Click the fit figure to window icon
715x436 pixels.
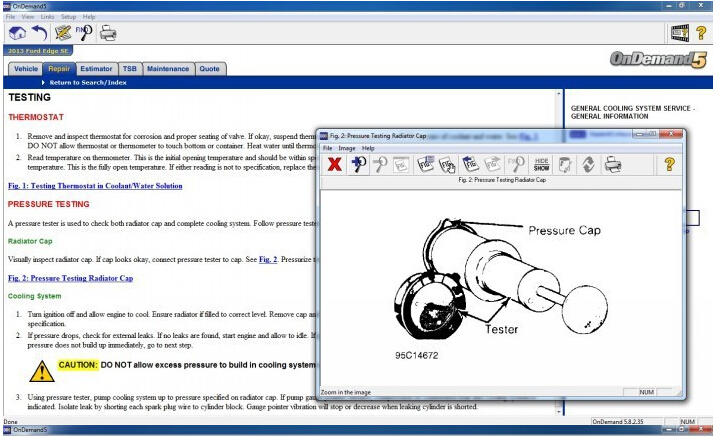401,165
